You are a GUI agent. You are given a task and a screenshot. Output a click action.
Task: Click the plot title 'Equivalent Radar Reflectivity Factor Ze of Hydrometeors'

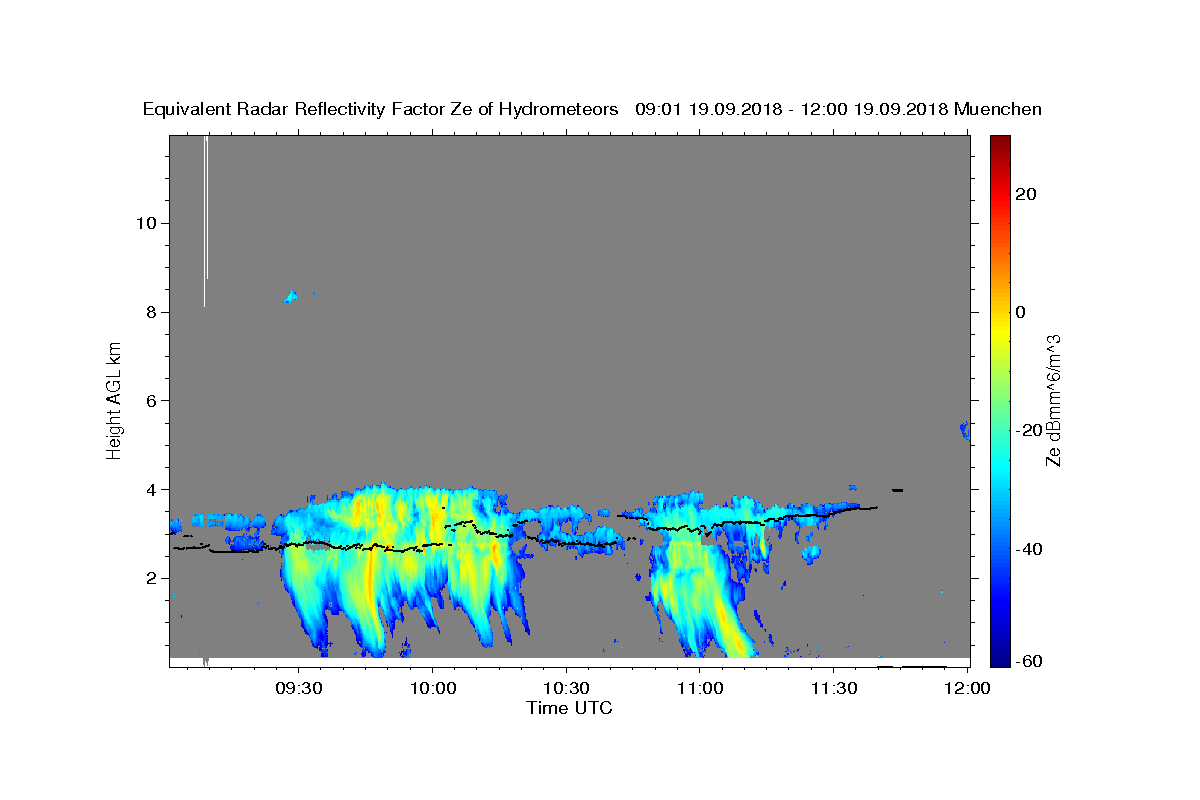tap(381, 109)
